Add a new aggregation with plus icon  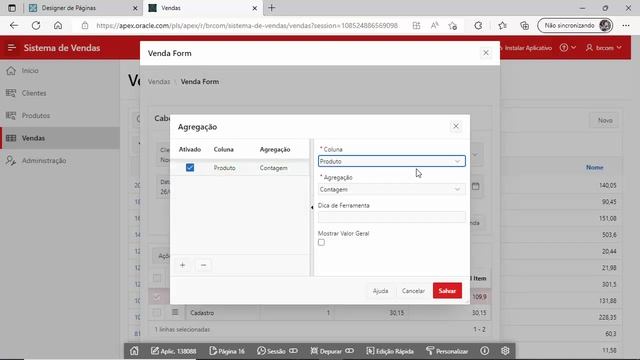click(182, 265)
